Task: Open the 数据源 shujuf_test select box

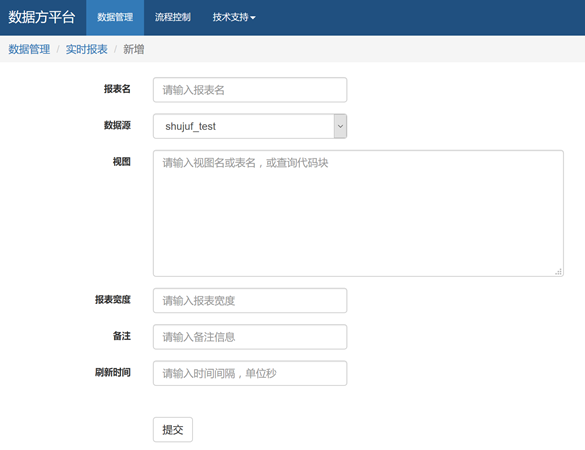Action: [x=250, y=126]
